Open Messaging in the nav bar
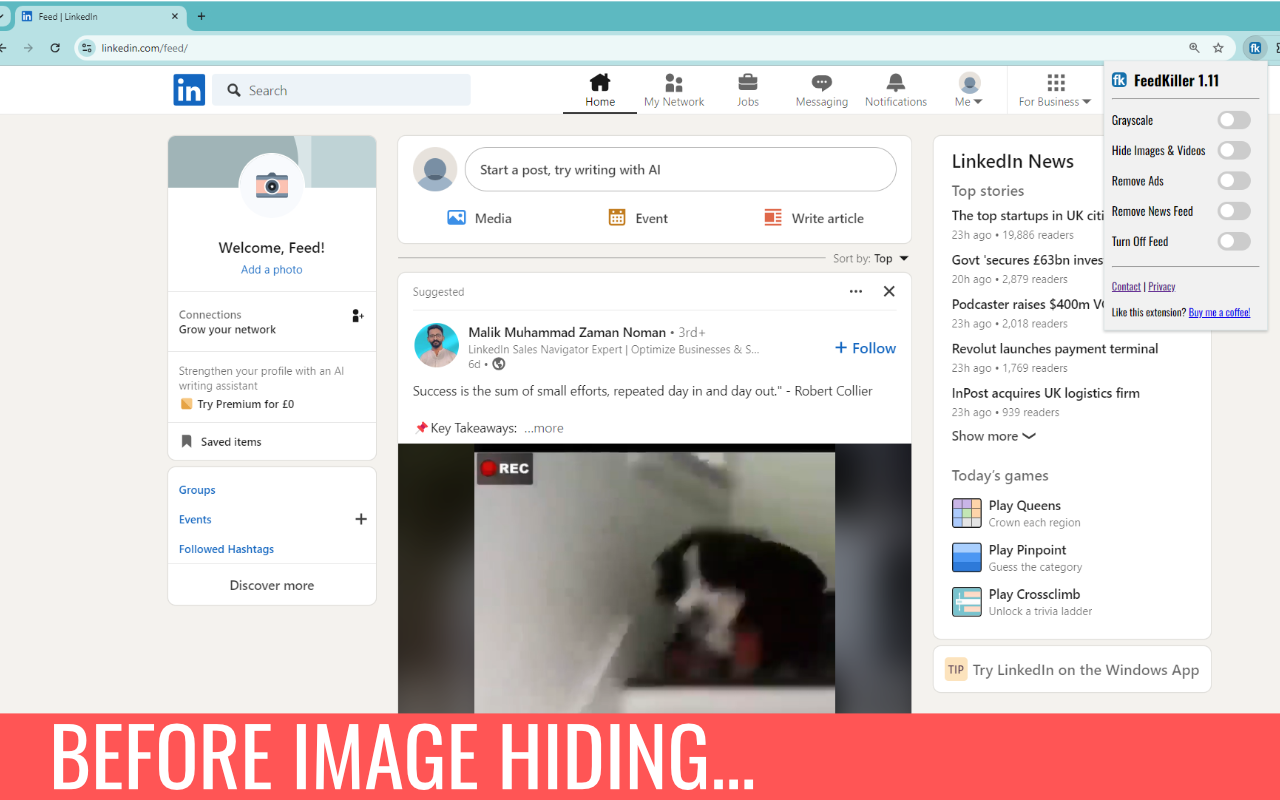Viewport: 1280px width, 800px height. point(822,90)
